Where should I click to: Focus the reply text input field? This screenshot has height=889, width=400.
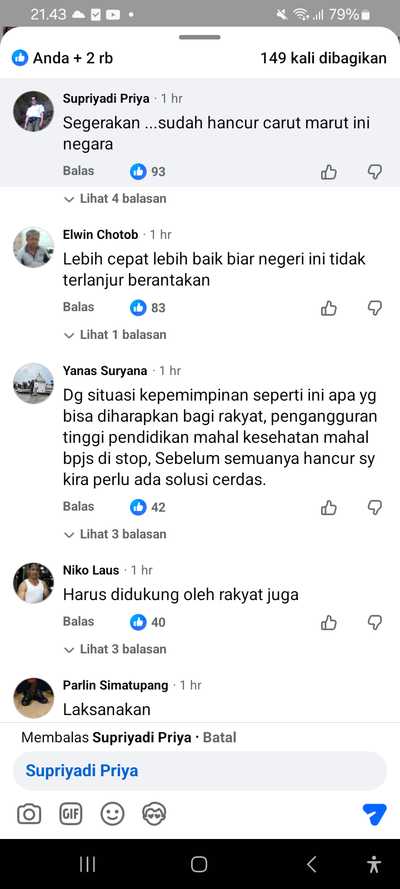pyautogui.click(x=200, y=771)
